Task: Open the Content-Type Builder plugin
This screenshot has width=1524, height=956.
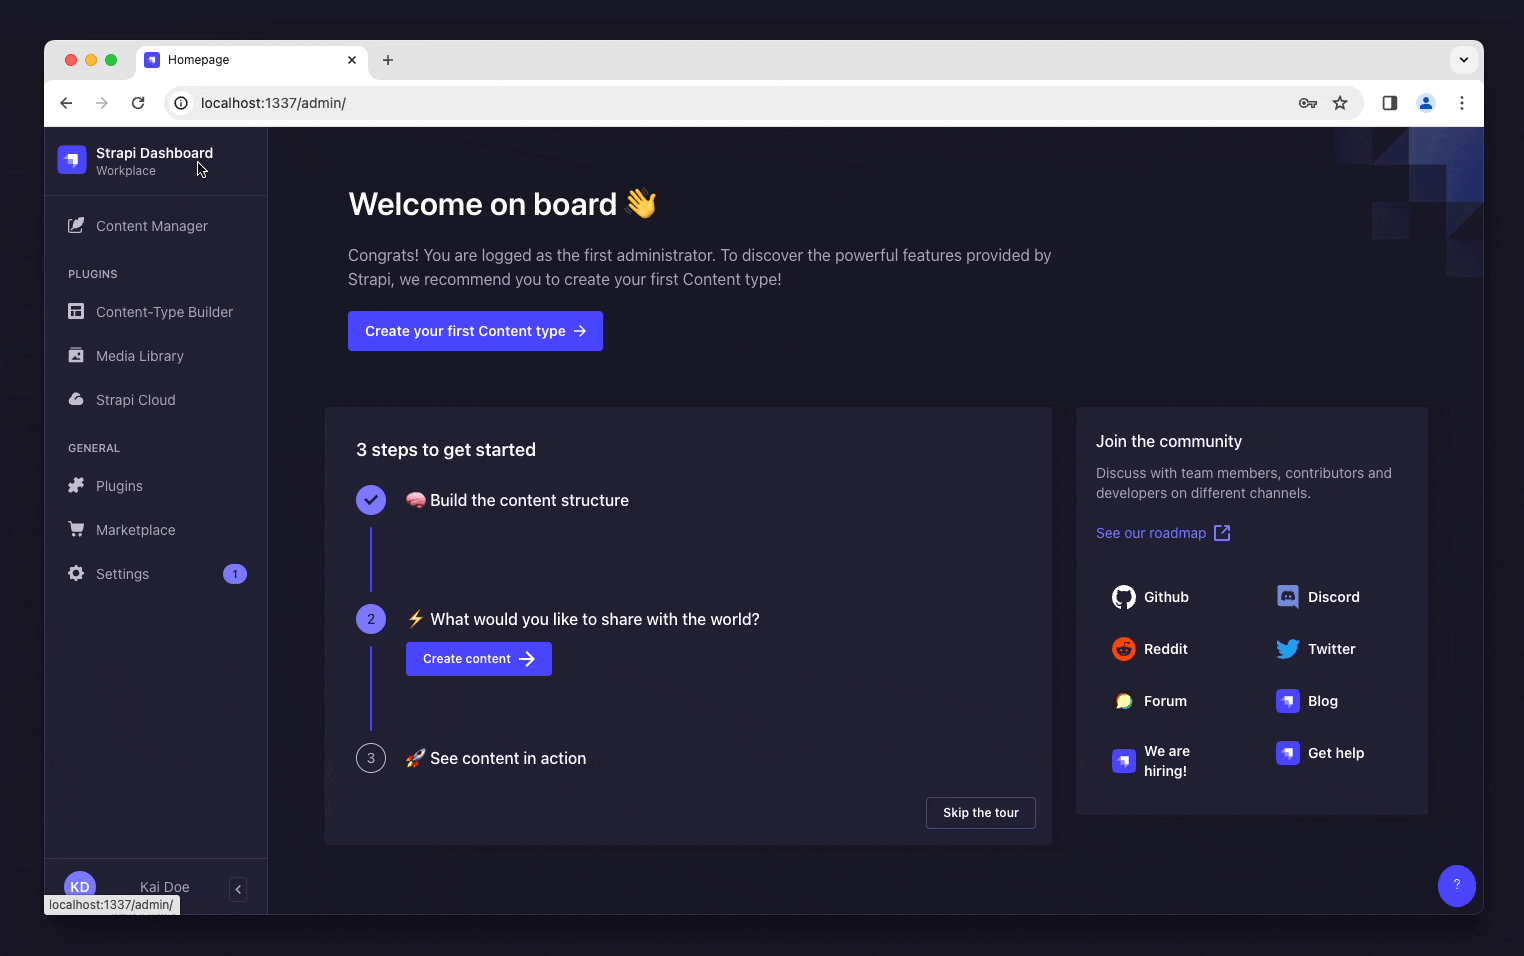Action: point(163,312)
